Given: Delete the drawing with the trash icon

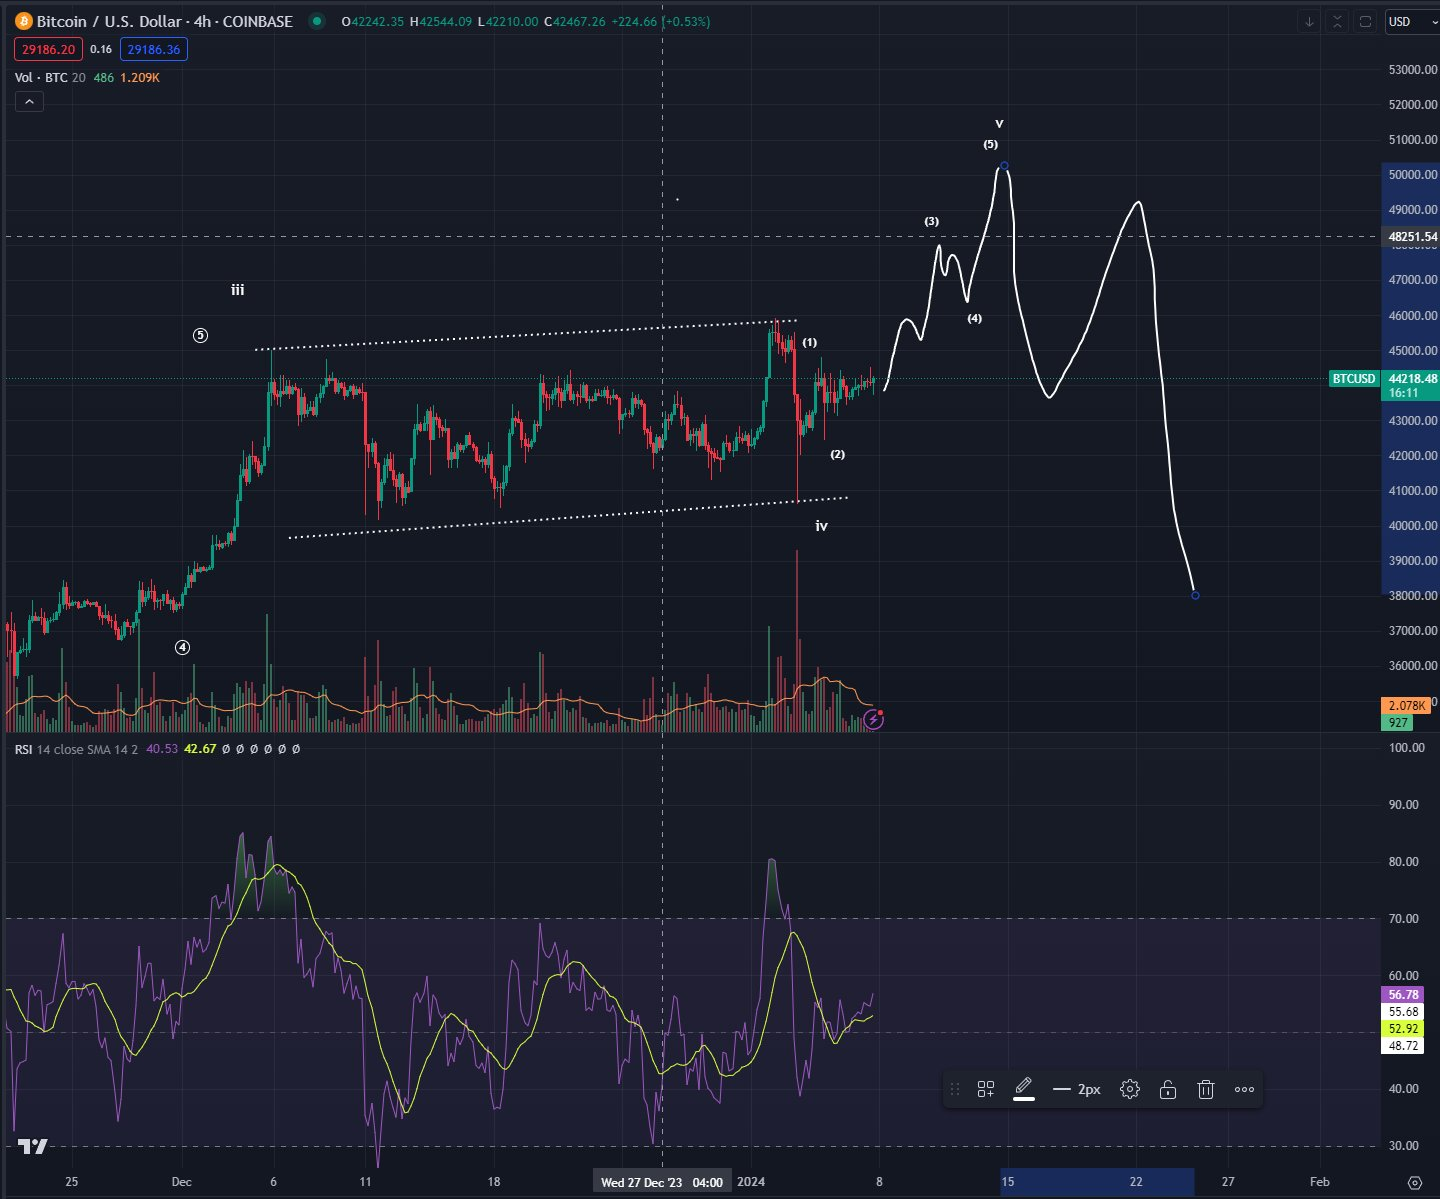Looking at the screenshot, I should point(1206,1089).
